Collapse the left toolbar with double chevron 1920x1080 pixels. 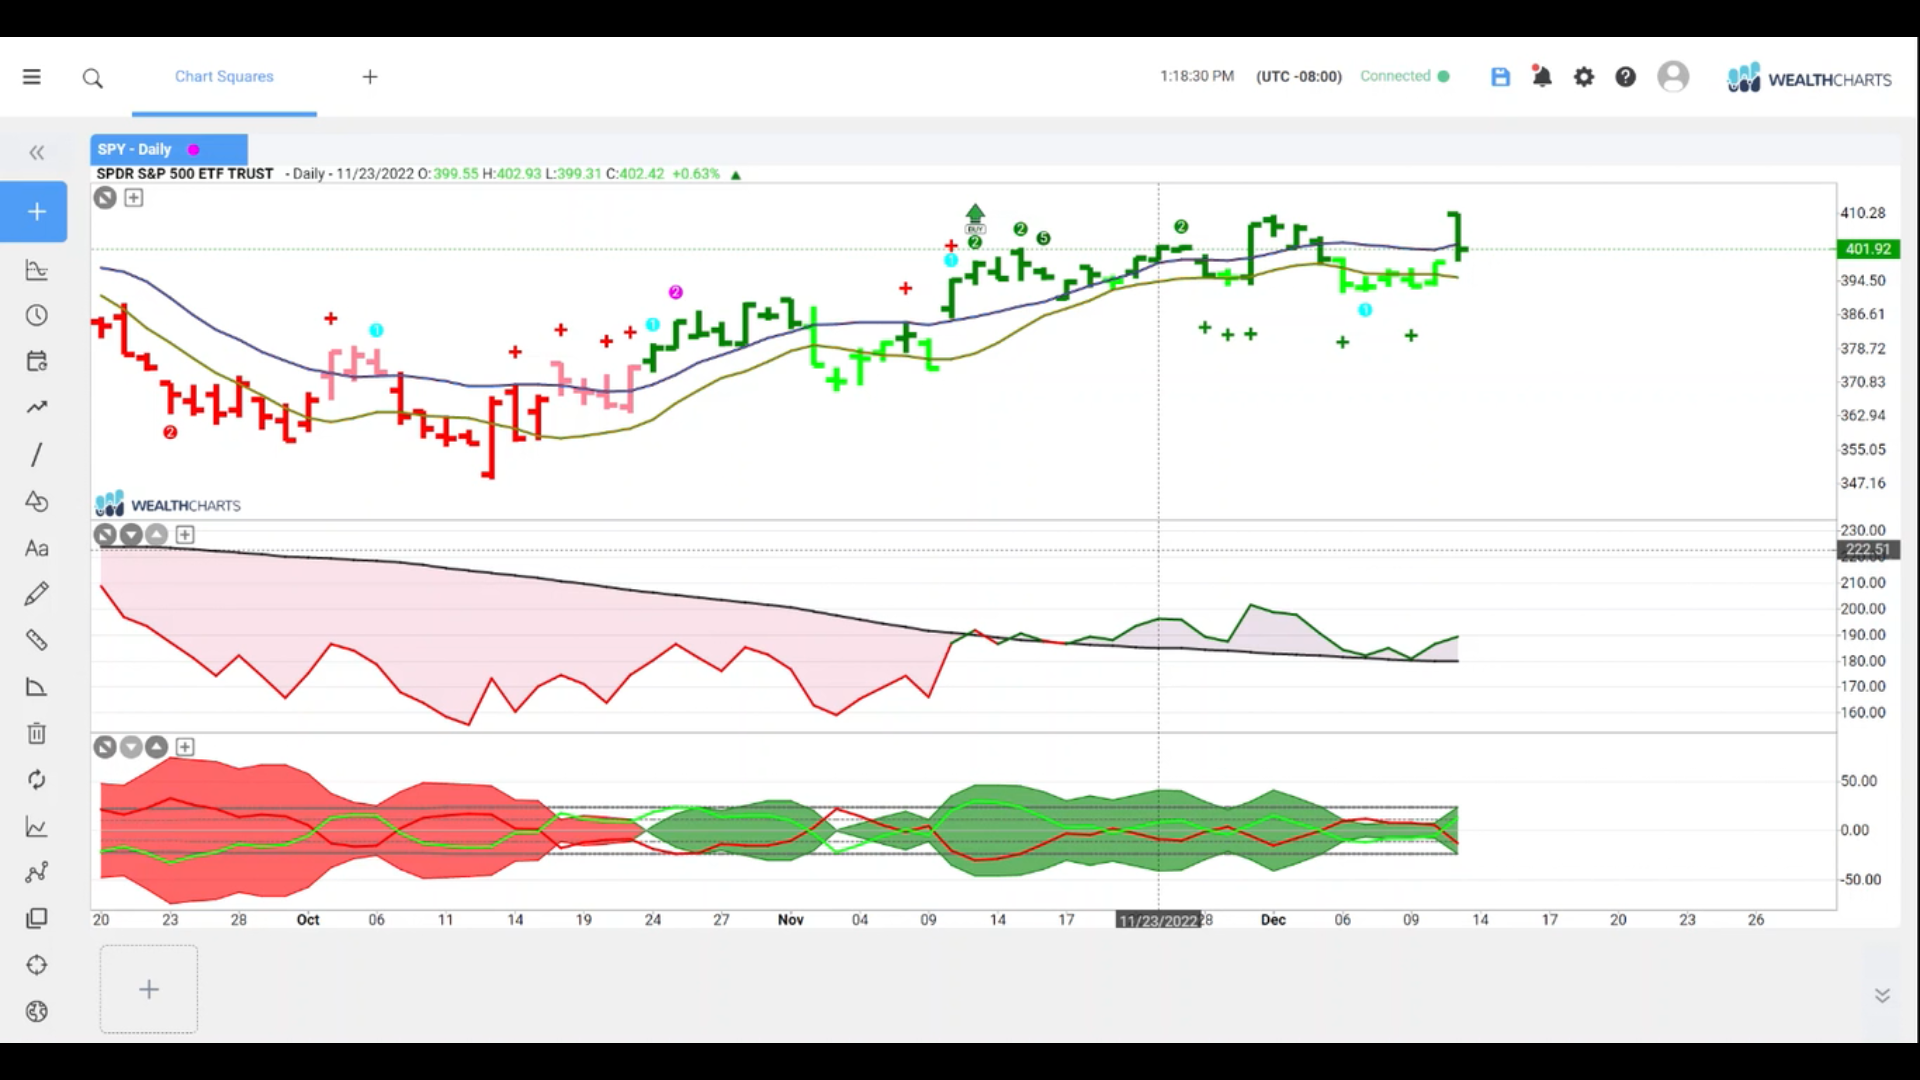[37, 153]
